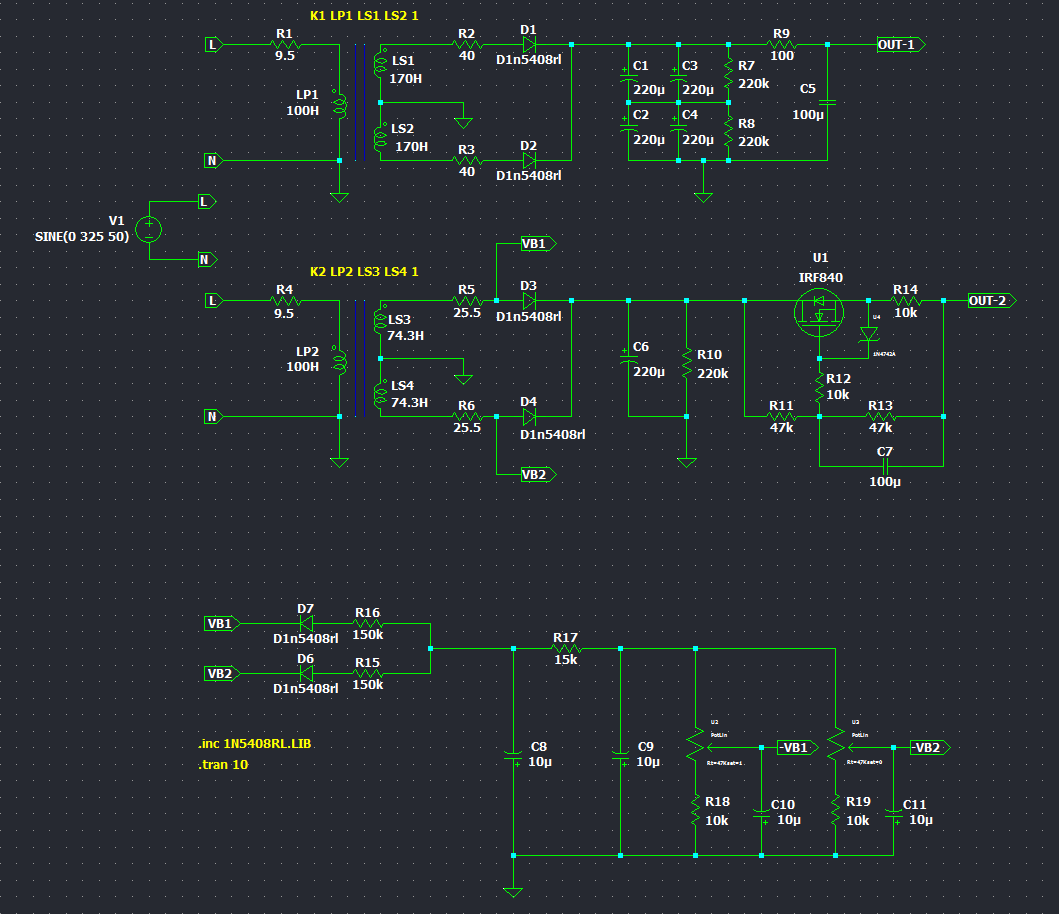This screenshot has height=914, width=1059.
Task: Click resistor R9 symbol
Action: pyautogui.click(x=780, y=45)
